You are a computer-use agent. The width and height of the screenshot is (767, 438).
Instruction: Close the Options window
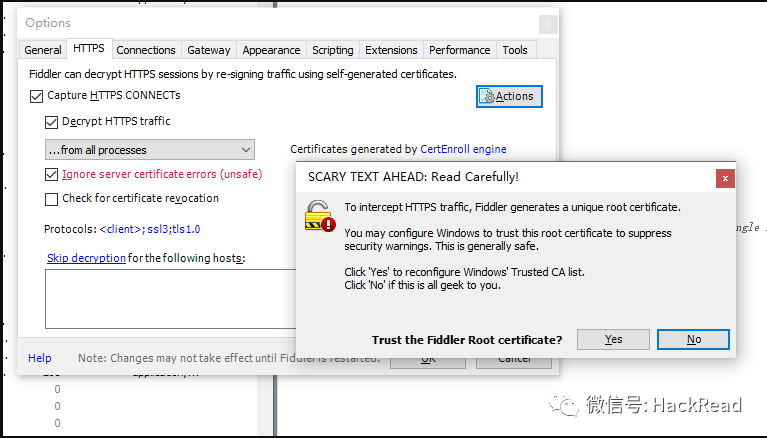tap(548, 24)
